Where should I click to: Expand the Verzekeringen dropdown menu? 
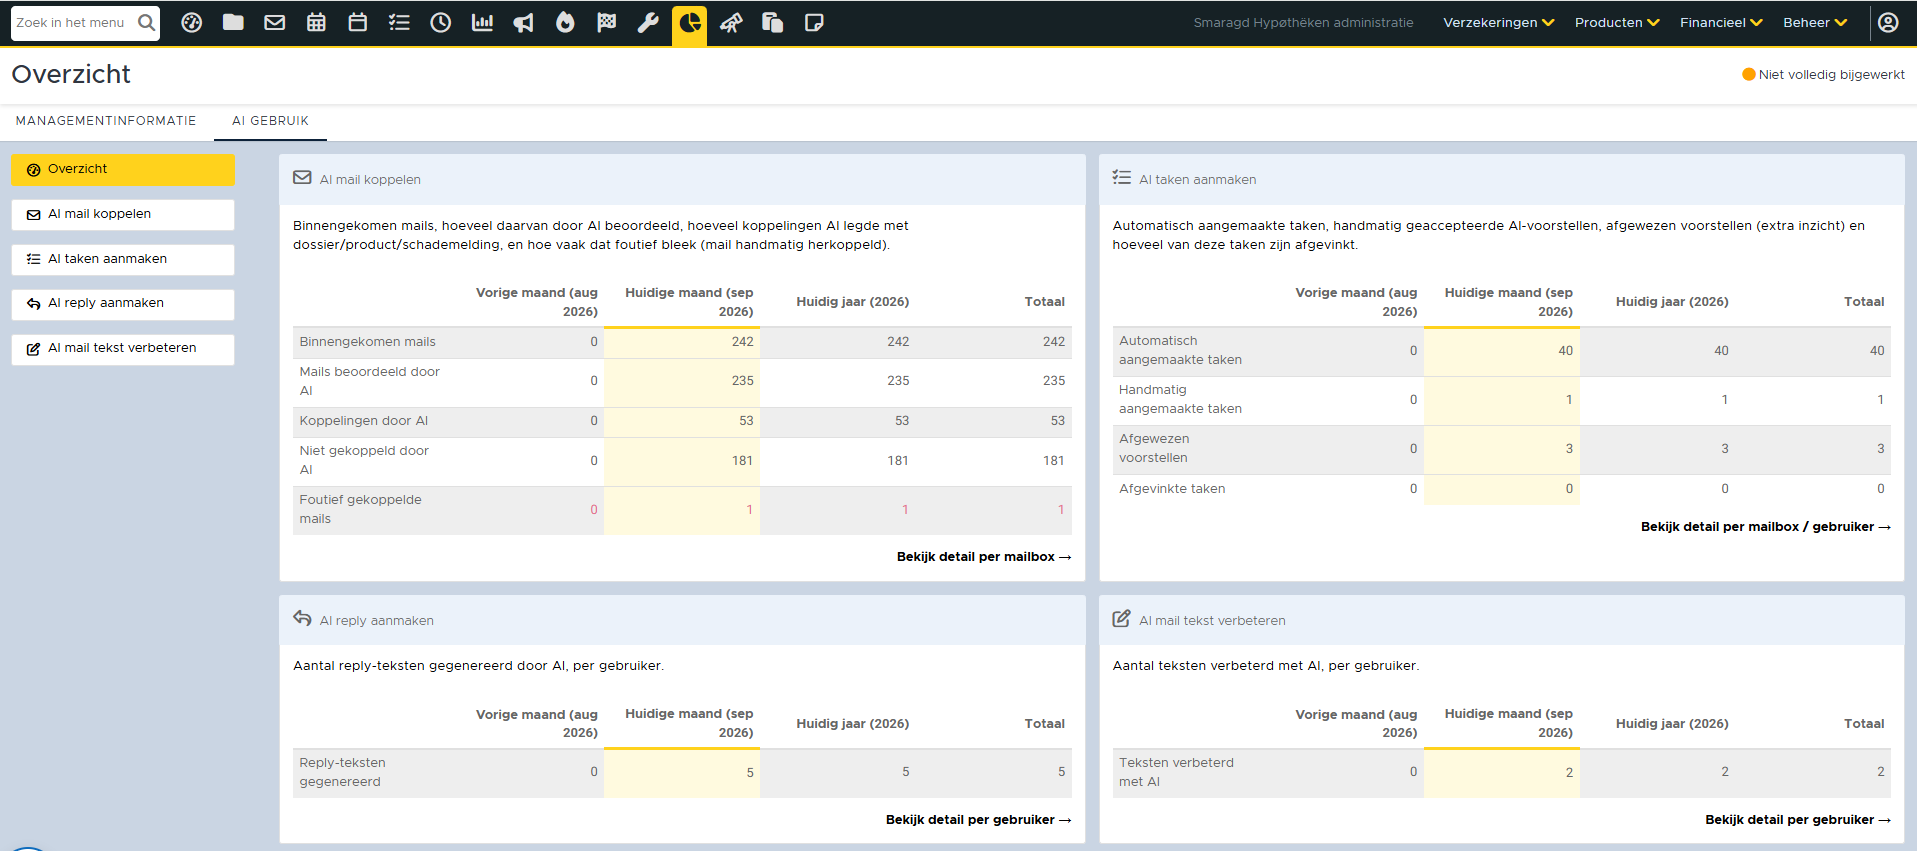pos(1498,23)
